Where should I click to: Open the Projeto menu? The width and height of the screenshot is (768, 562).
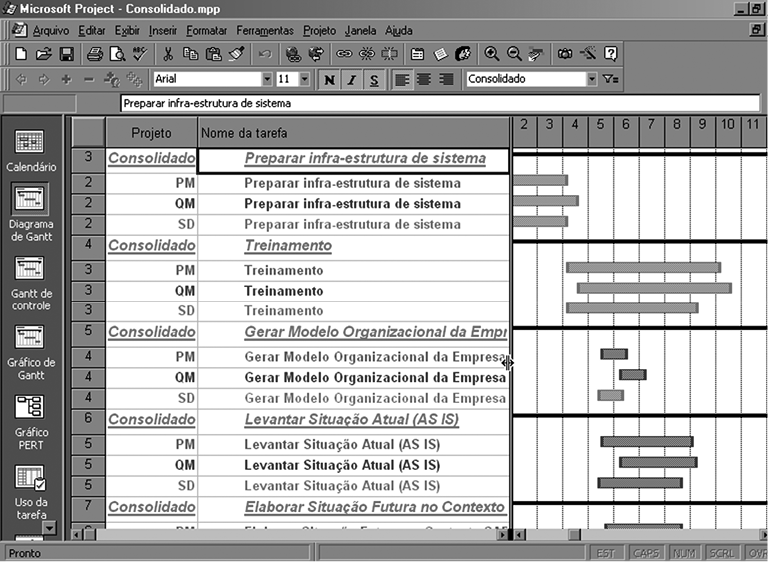(x=319, y=31)
